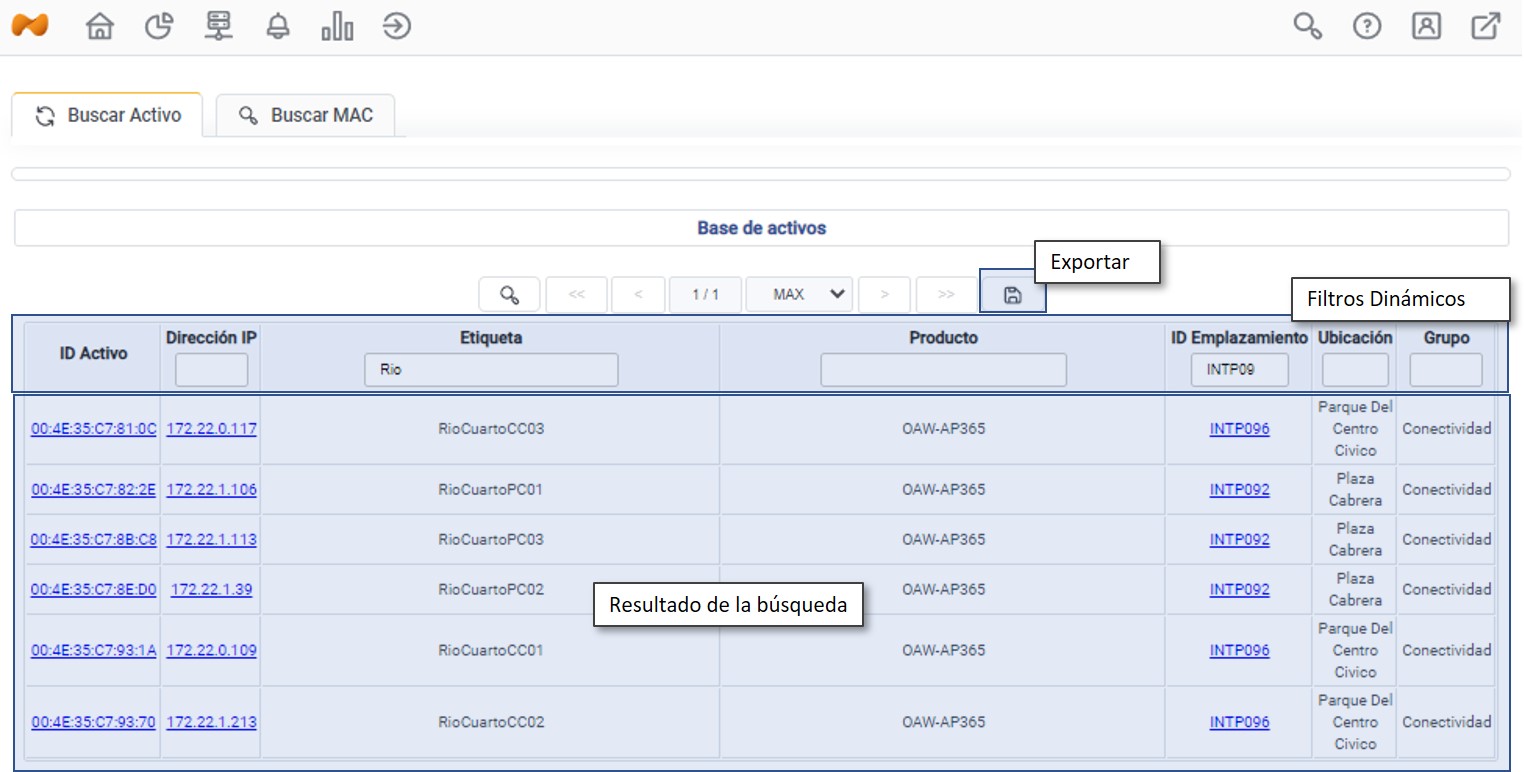1524x772 pixels.
Task: Click the Etiqueta filter field containing Rio
Action: pos(491,370)
